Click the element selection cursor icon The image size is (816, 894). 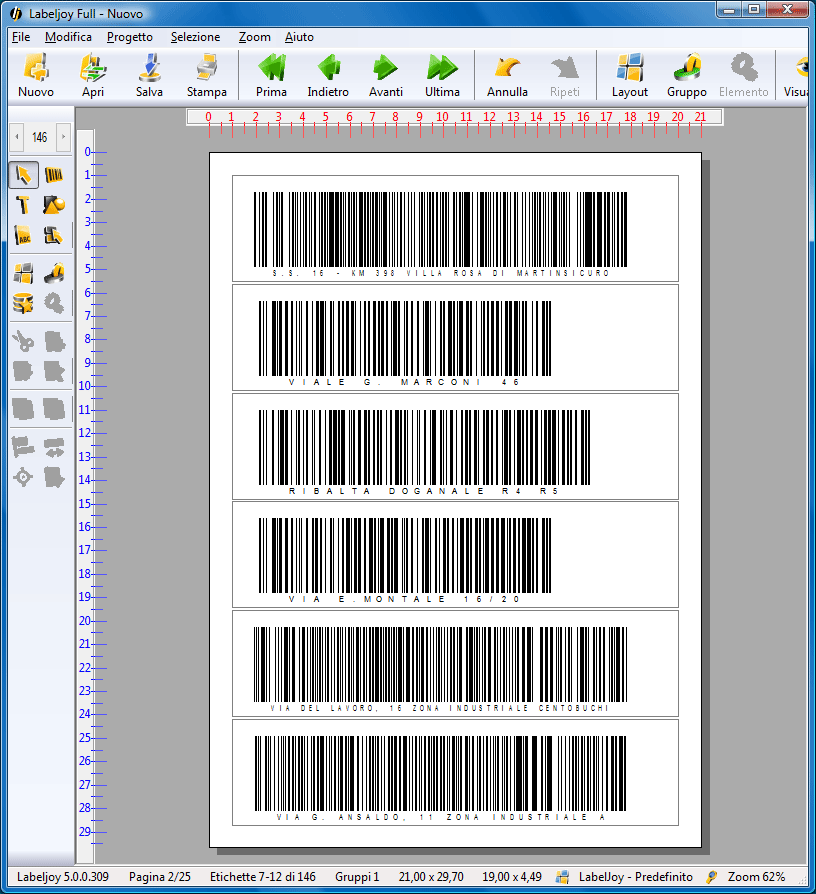(54, 235)
